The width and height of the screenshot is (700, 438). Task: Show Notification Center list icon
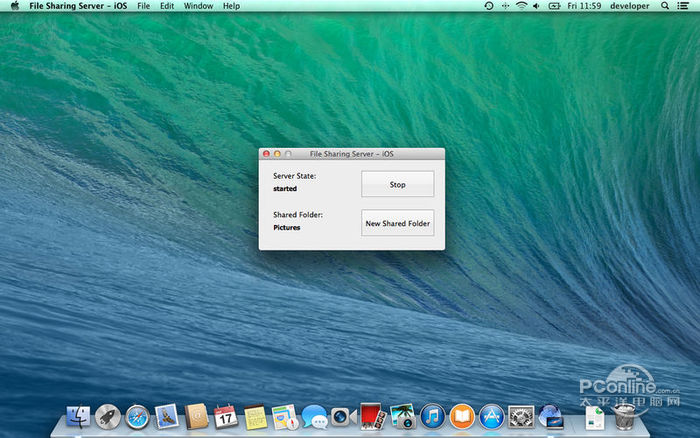tap(685, 6)
